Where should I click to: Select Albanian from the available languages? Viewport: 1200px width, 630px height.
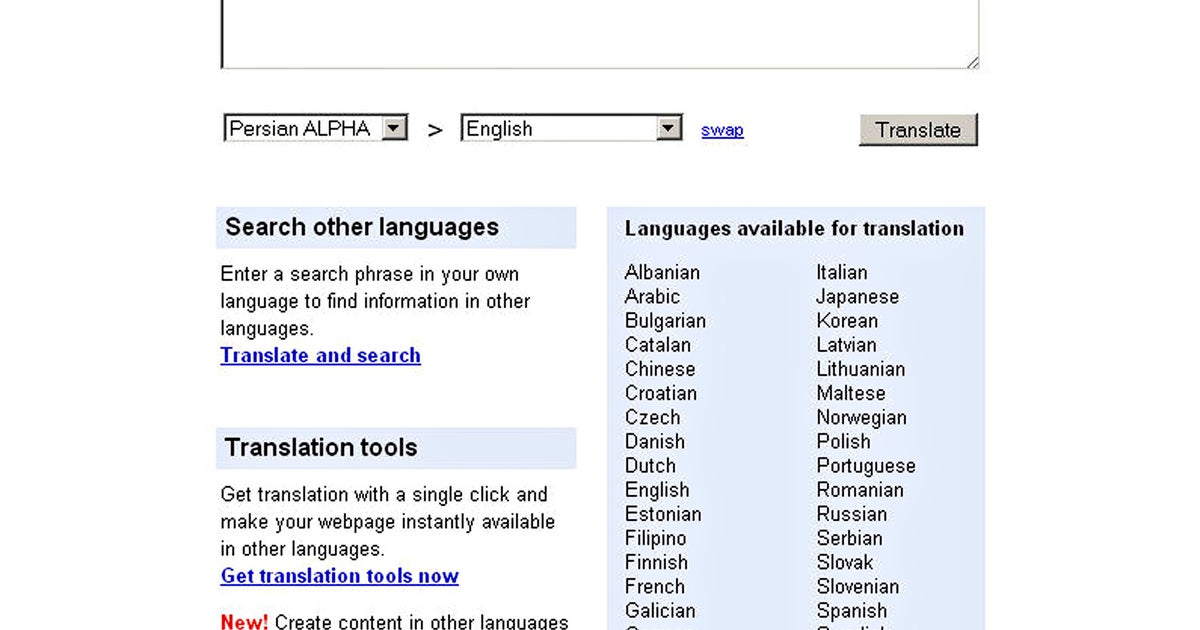pyautogui.click(x=662, y=272)
